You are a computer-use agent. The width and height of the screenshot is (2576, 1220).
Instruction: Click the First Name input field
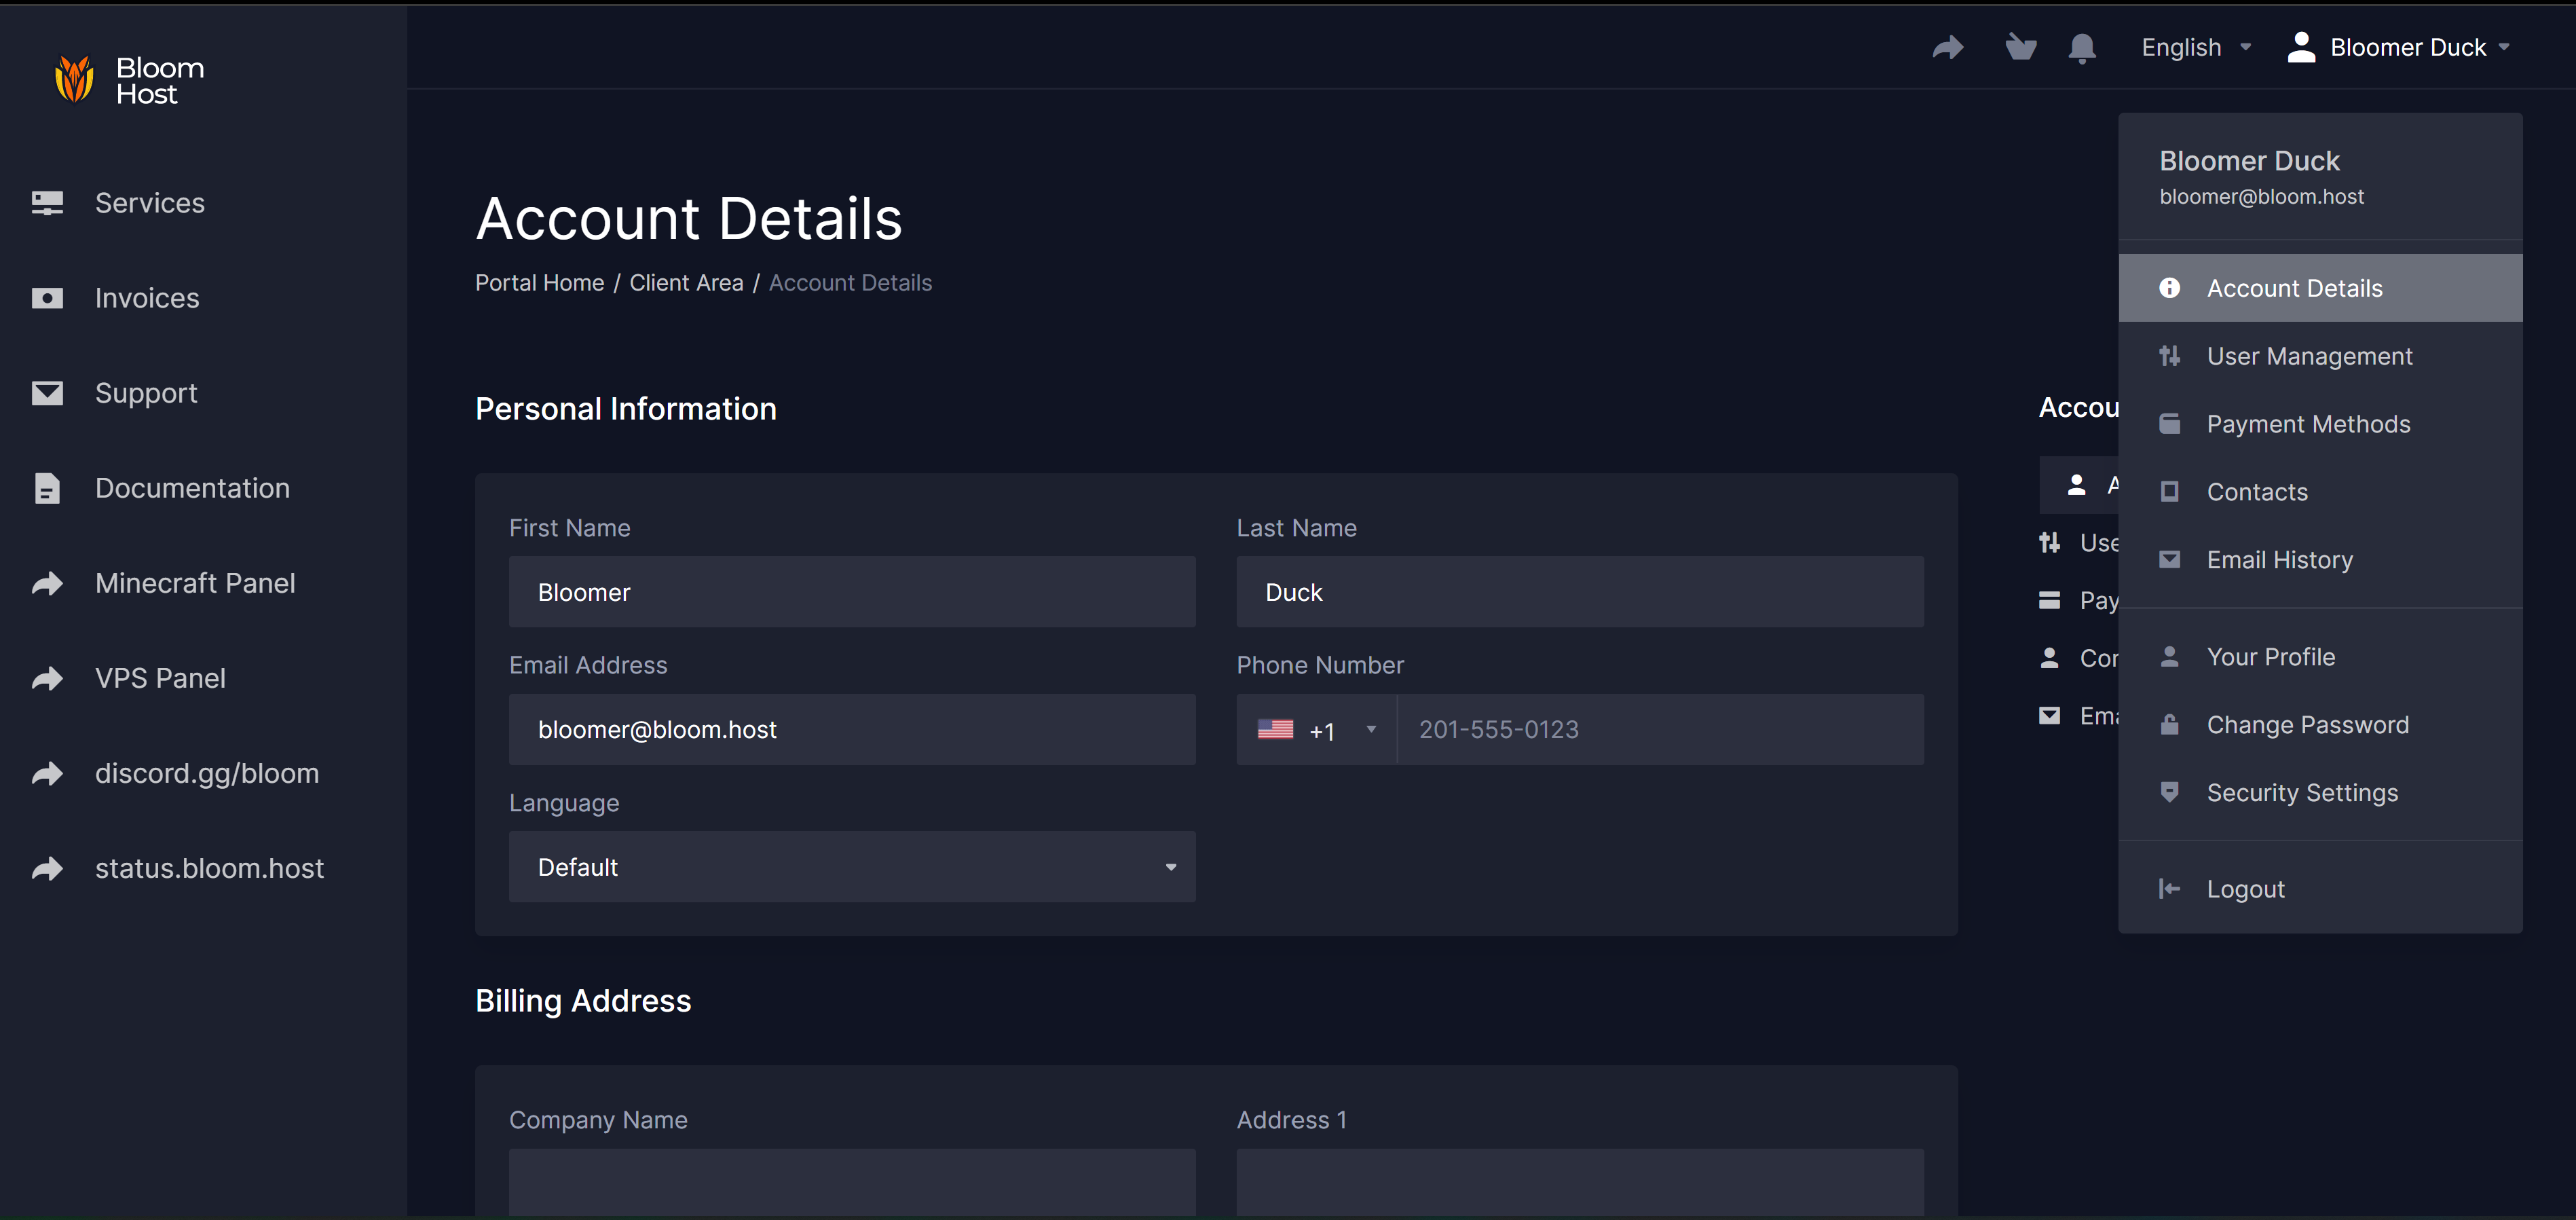[851, 592]
